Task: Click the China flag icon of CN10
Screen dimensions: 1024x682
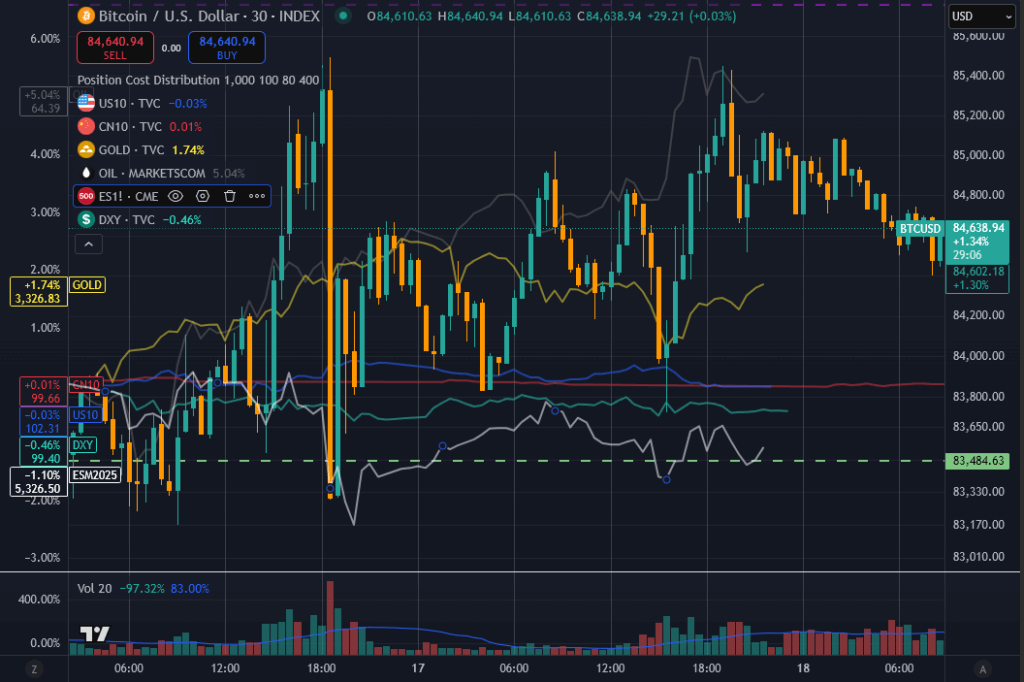Action: pyautogui.click(x=86, y=127)
